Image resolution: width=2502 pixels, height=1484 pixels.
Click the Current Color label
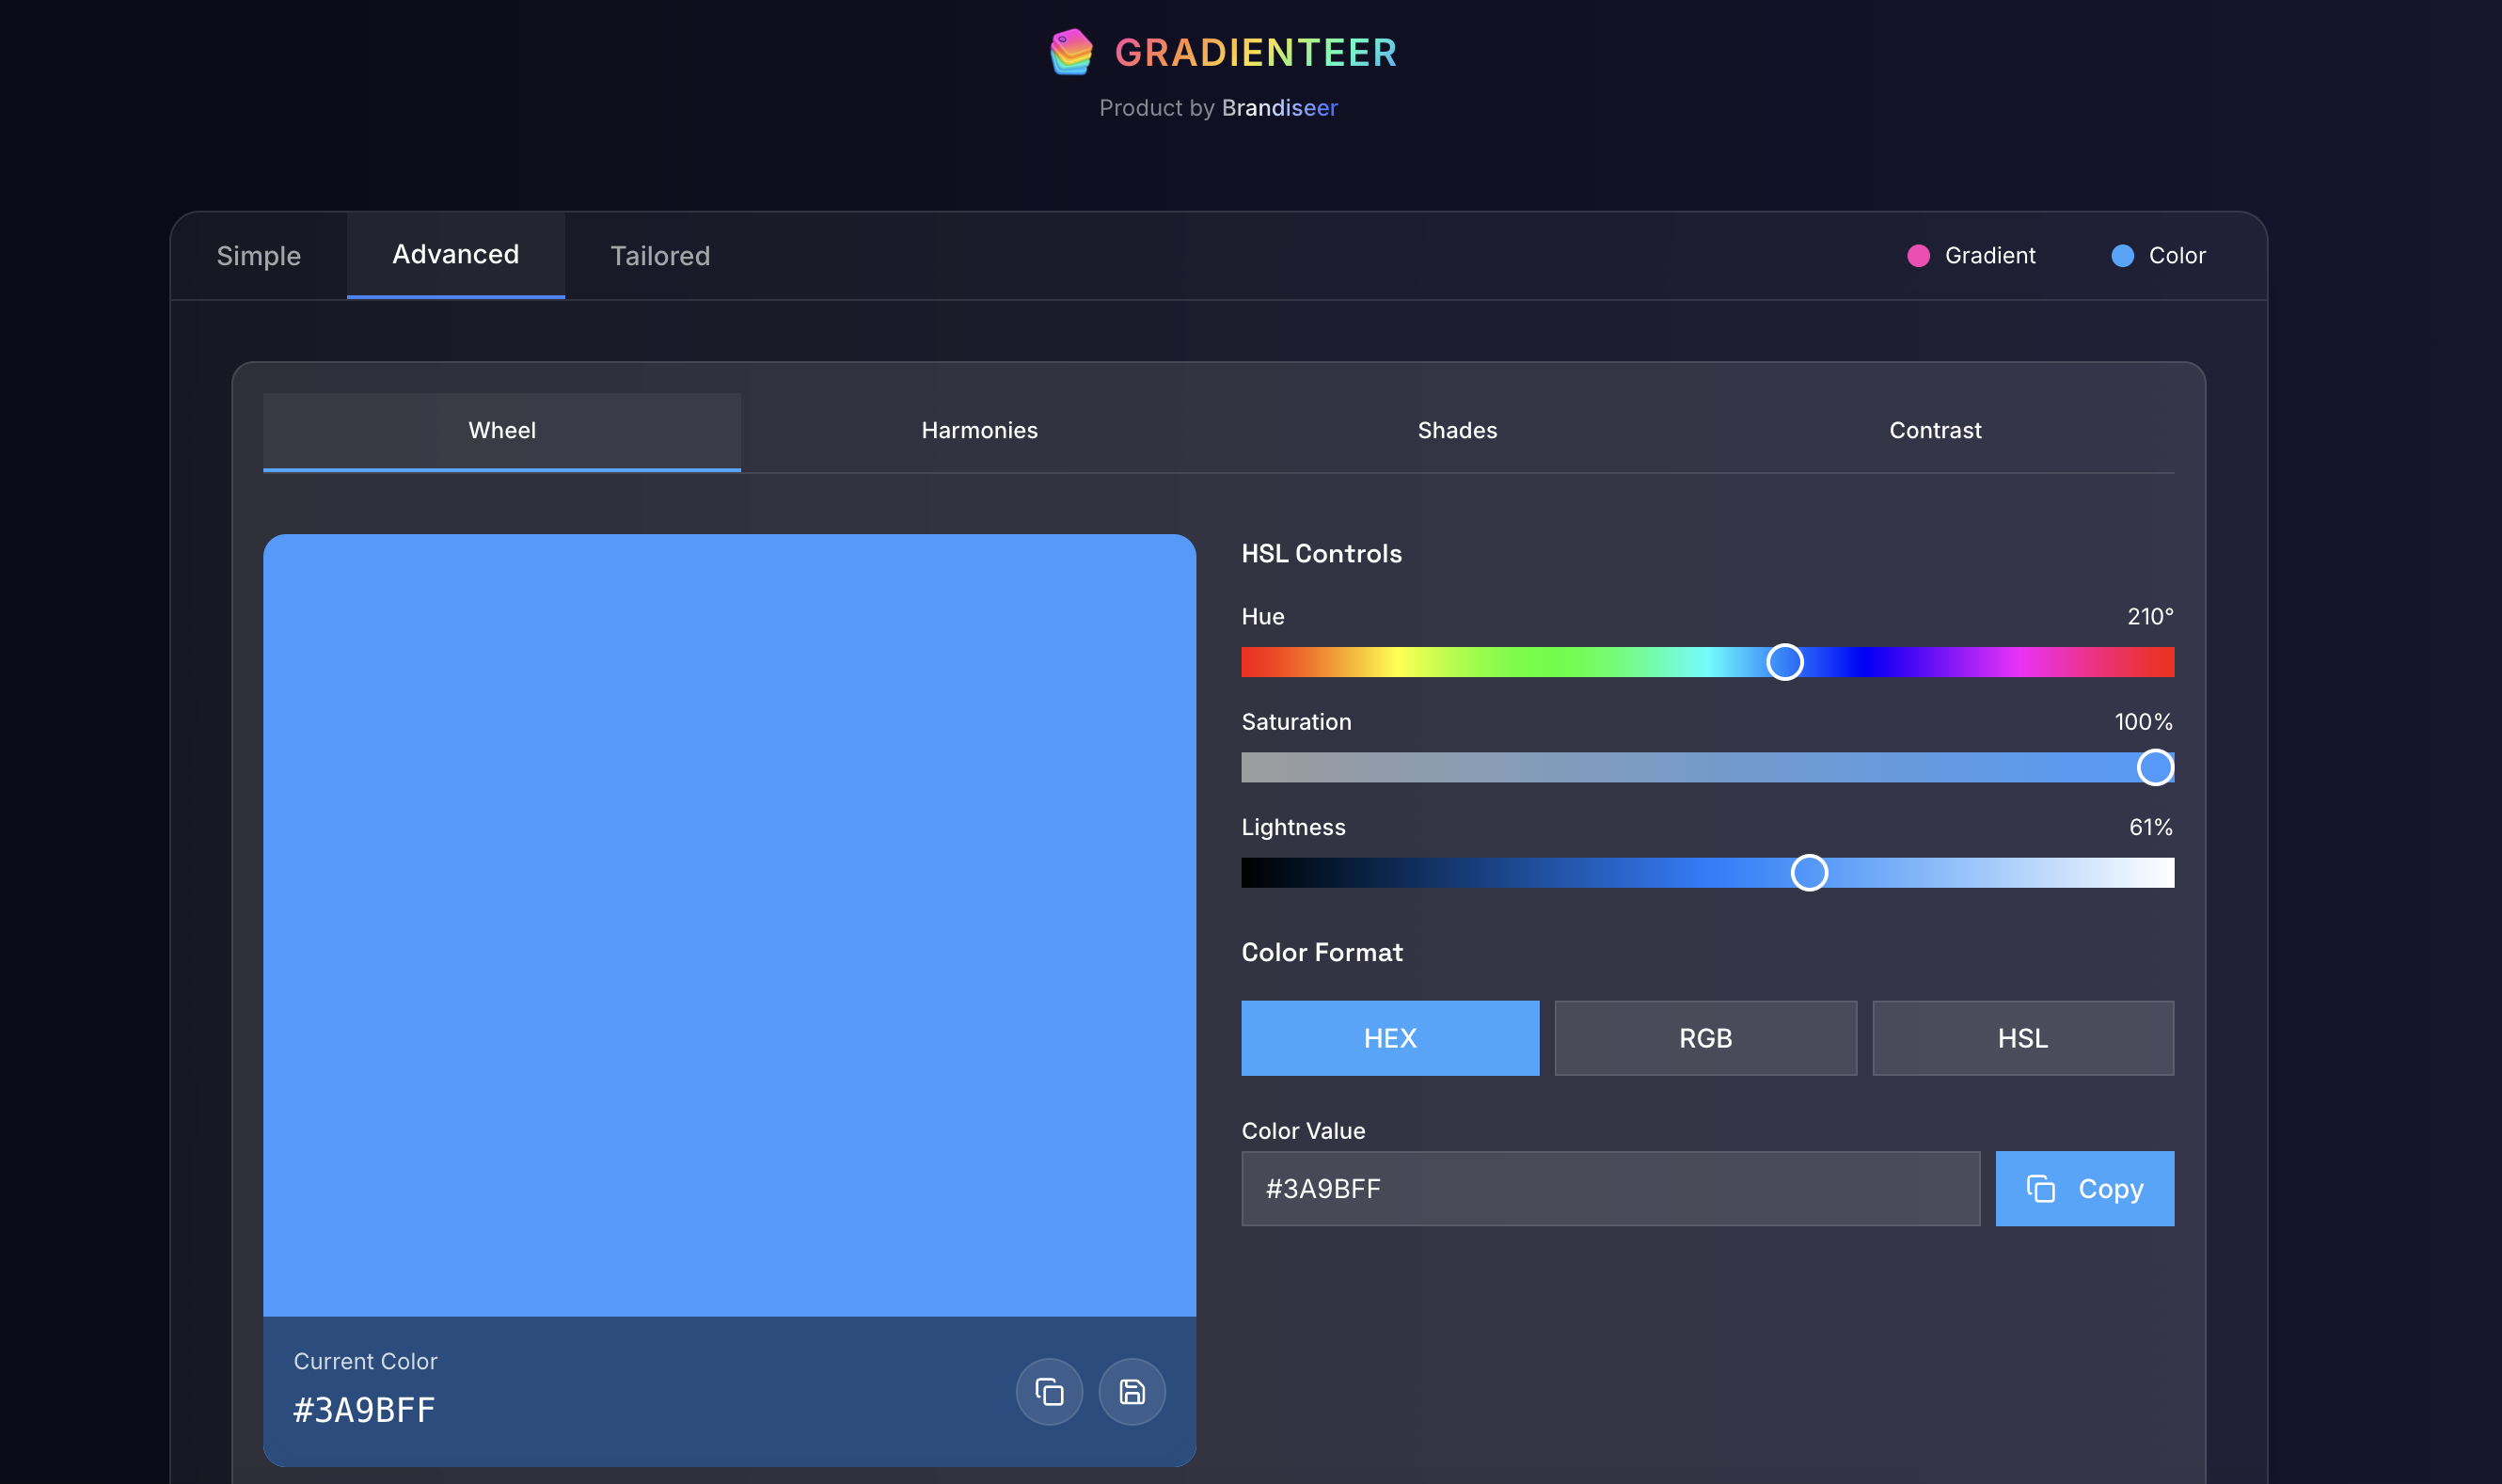point(365,1361)
